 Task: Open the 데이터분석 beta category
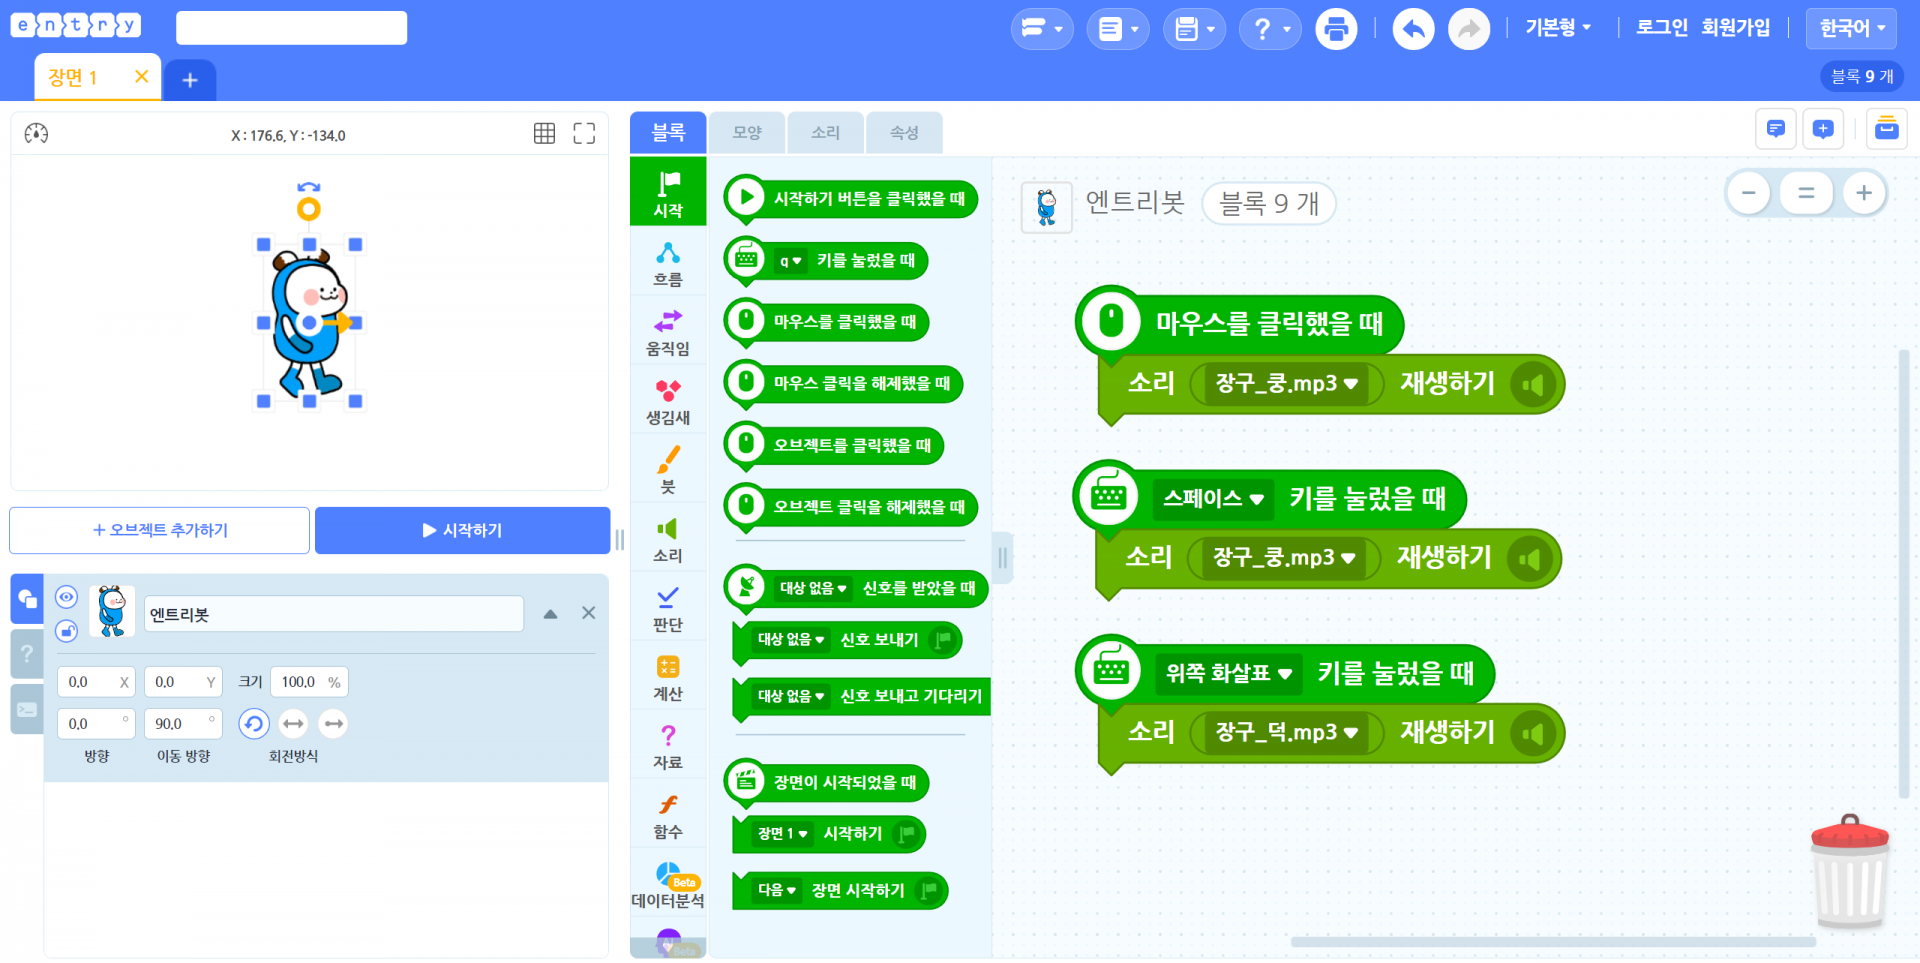(x=668, y=885)
